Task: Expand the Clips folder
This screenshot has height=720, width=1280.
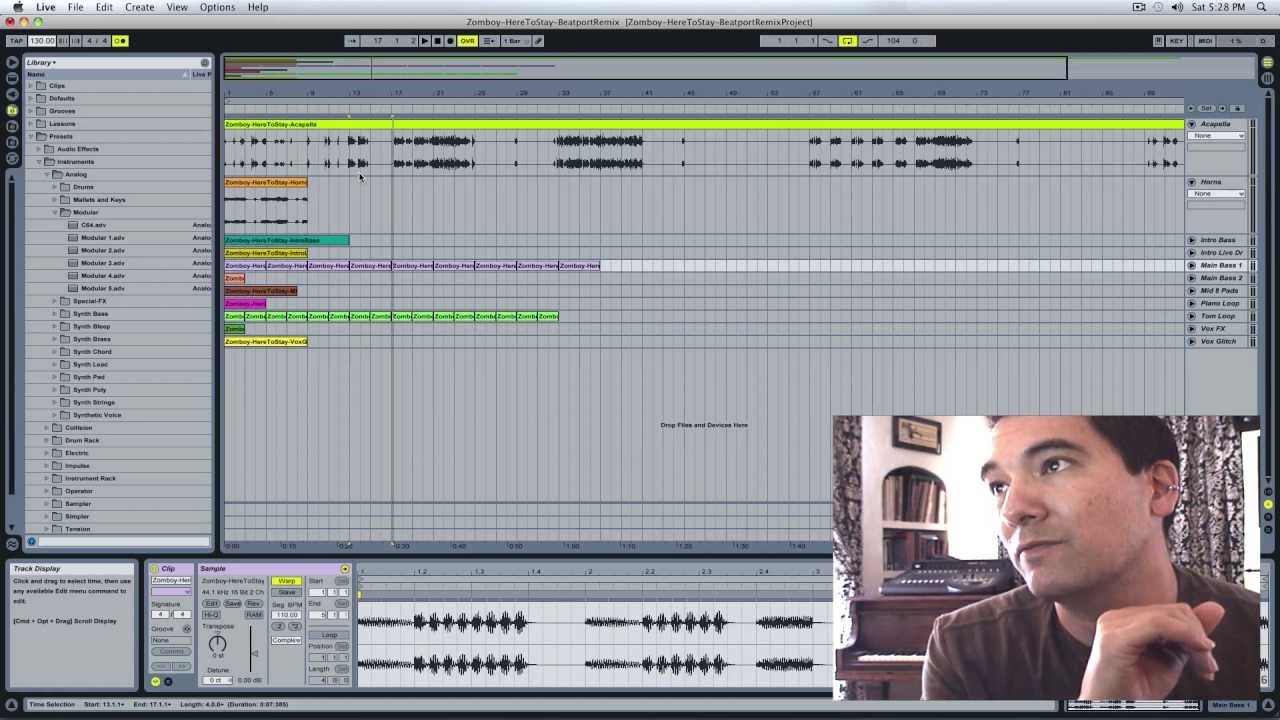Action: pos(30,86)
